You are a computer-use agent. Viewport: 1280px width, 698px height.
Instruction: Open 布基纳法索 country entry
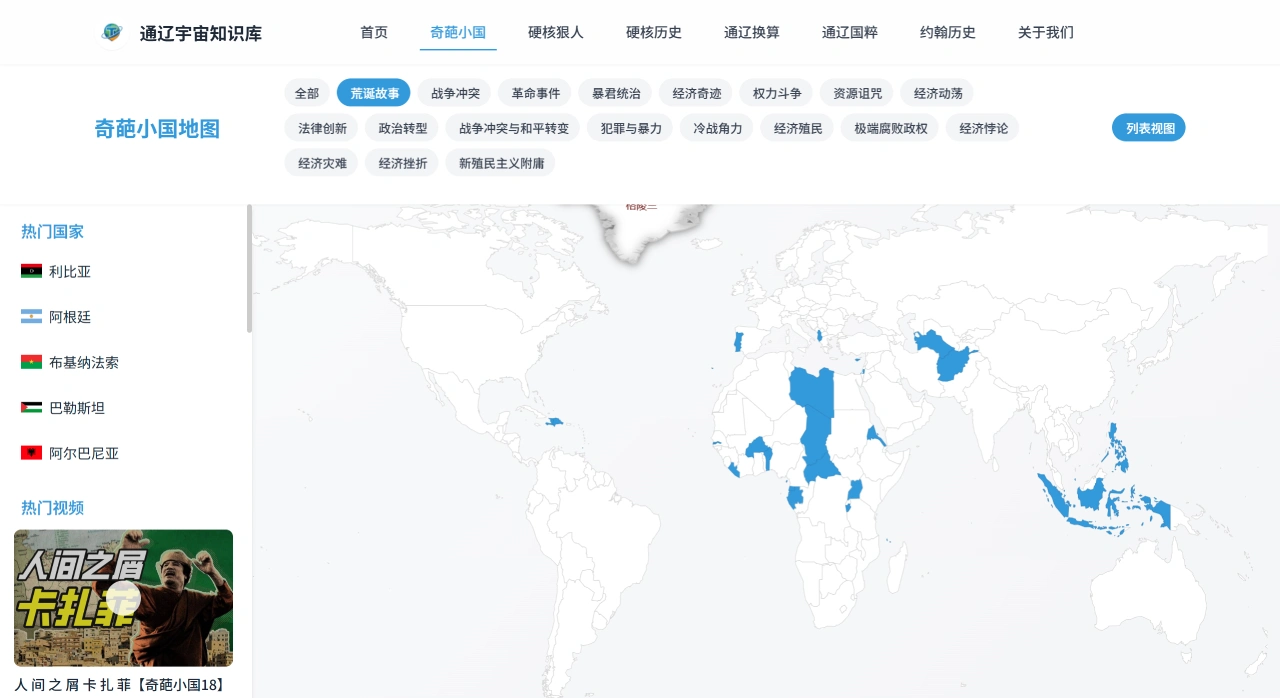84,362
